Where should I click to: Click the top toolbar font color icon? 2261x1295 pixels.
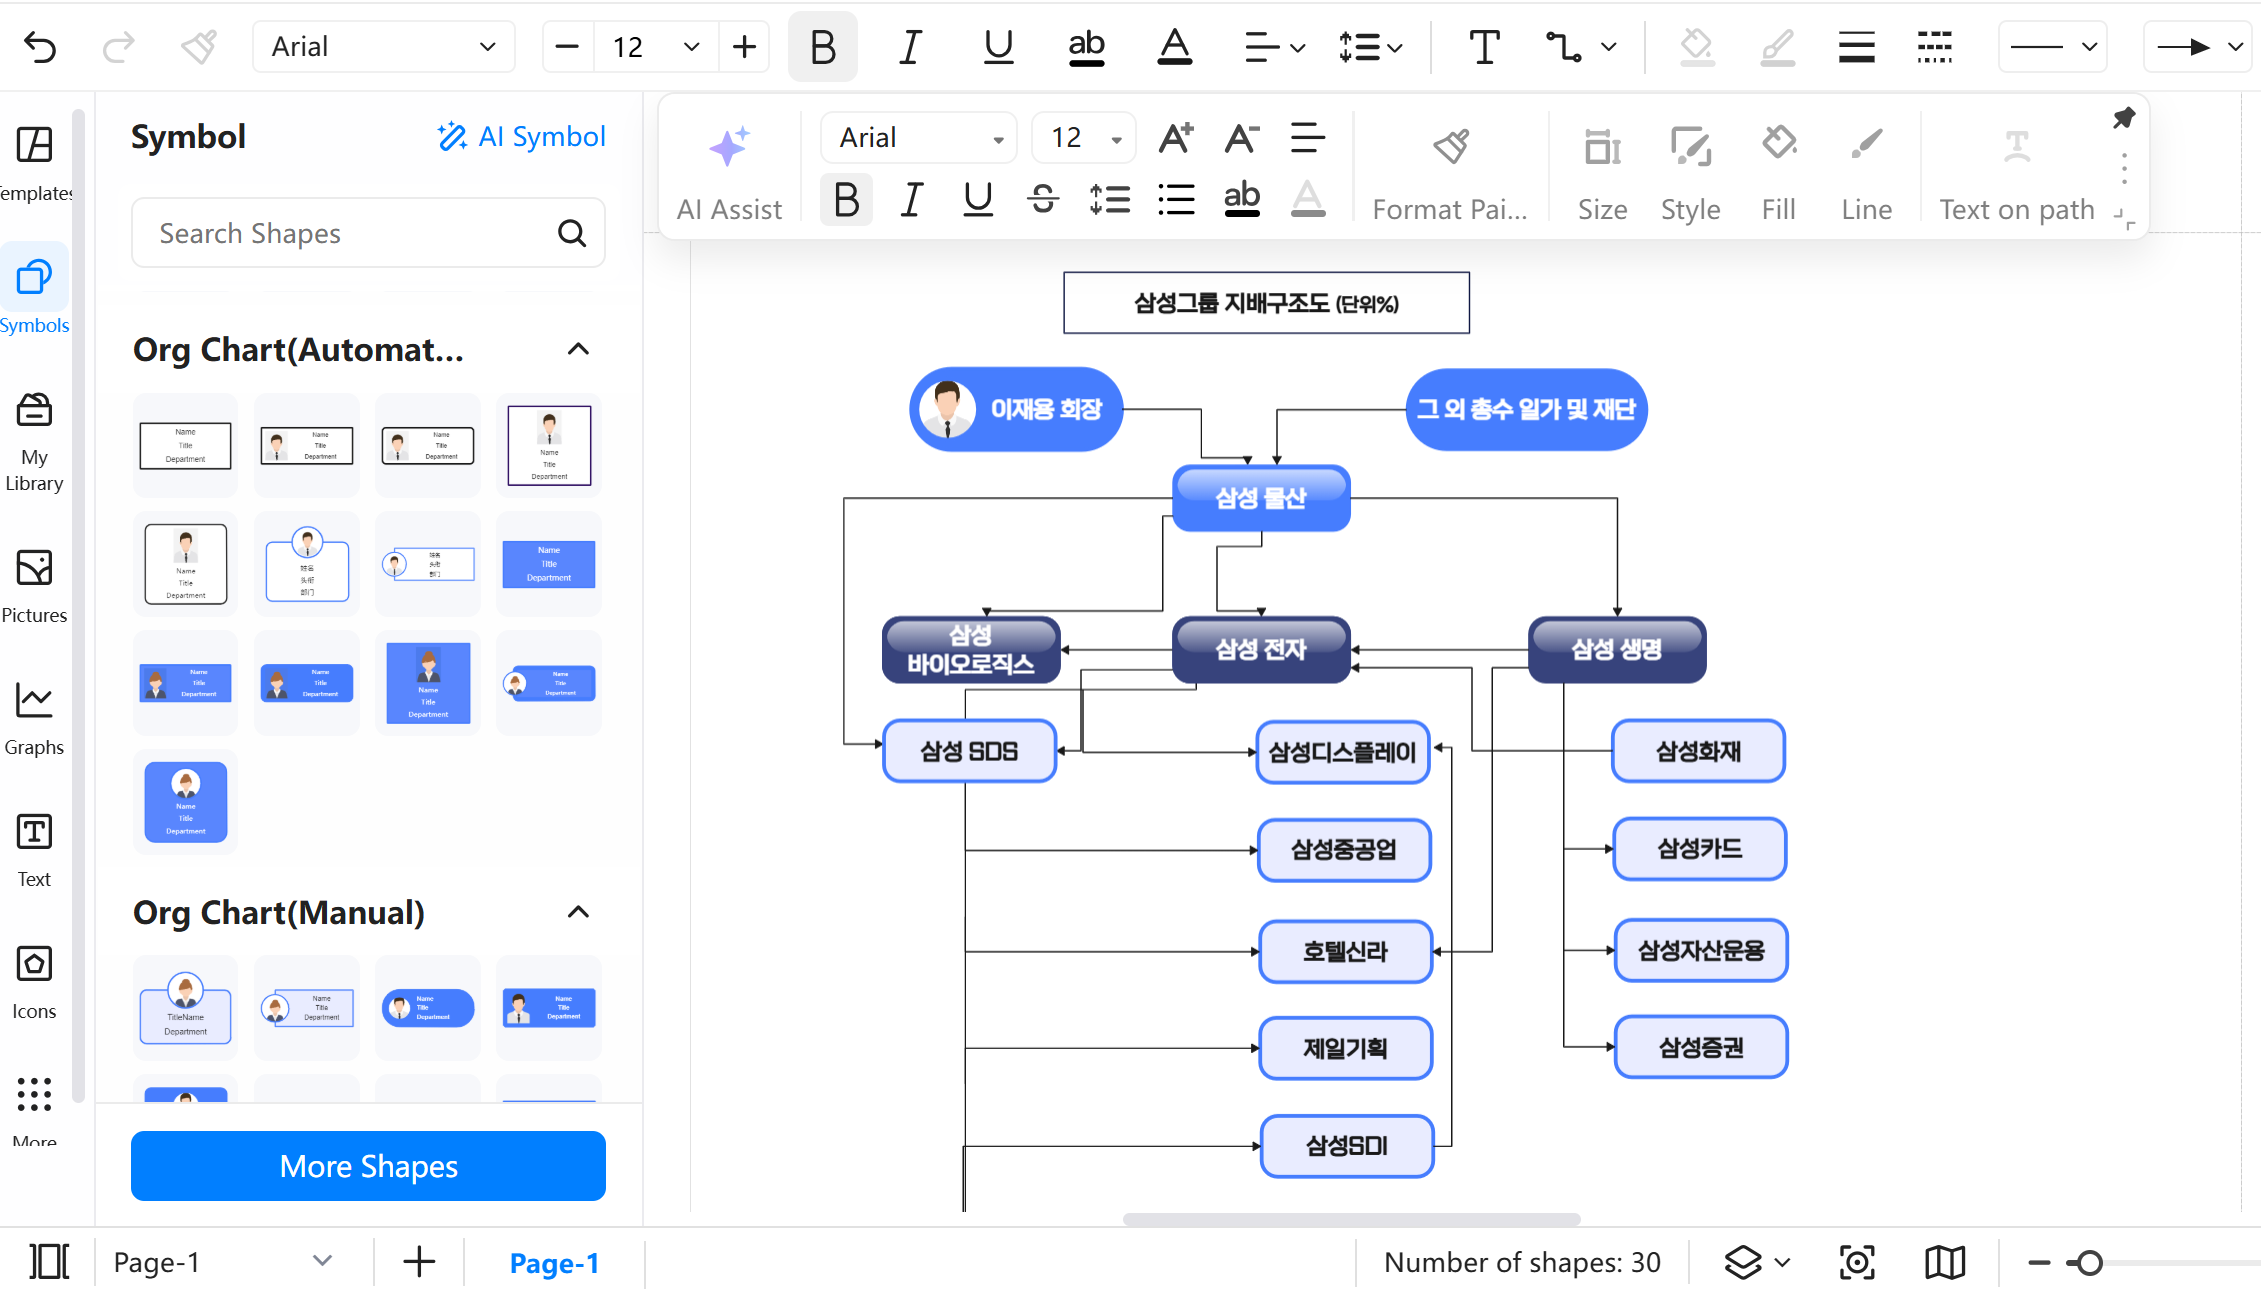1174,47
